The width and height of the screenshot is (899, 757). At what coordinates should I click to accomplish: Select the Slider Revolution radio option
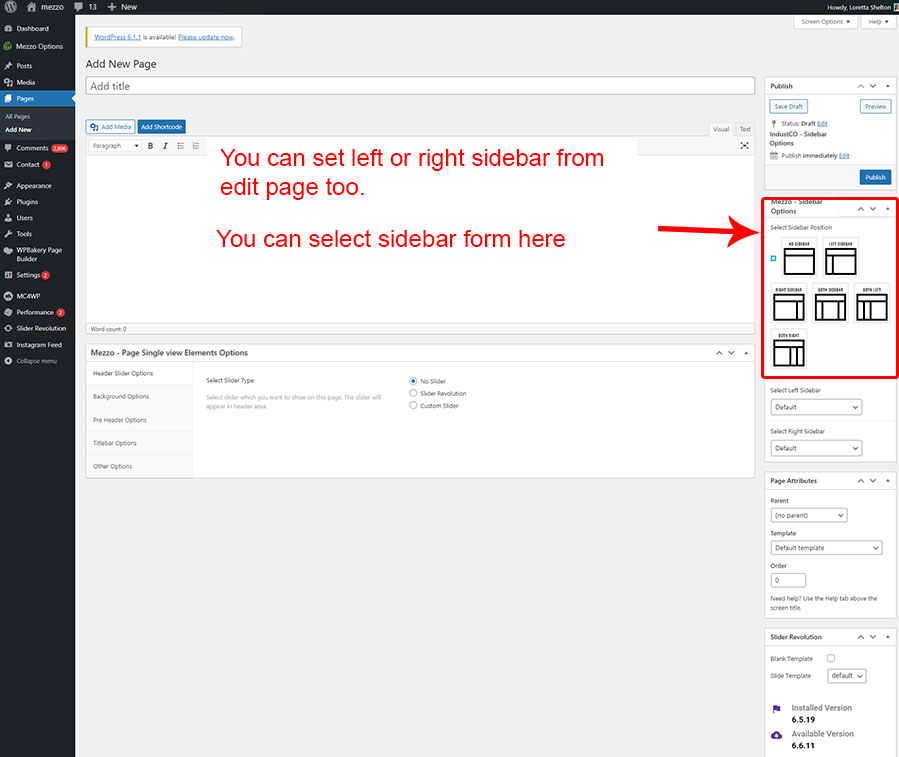[414, 393]
